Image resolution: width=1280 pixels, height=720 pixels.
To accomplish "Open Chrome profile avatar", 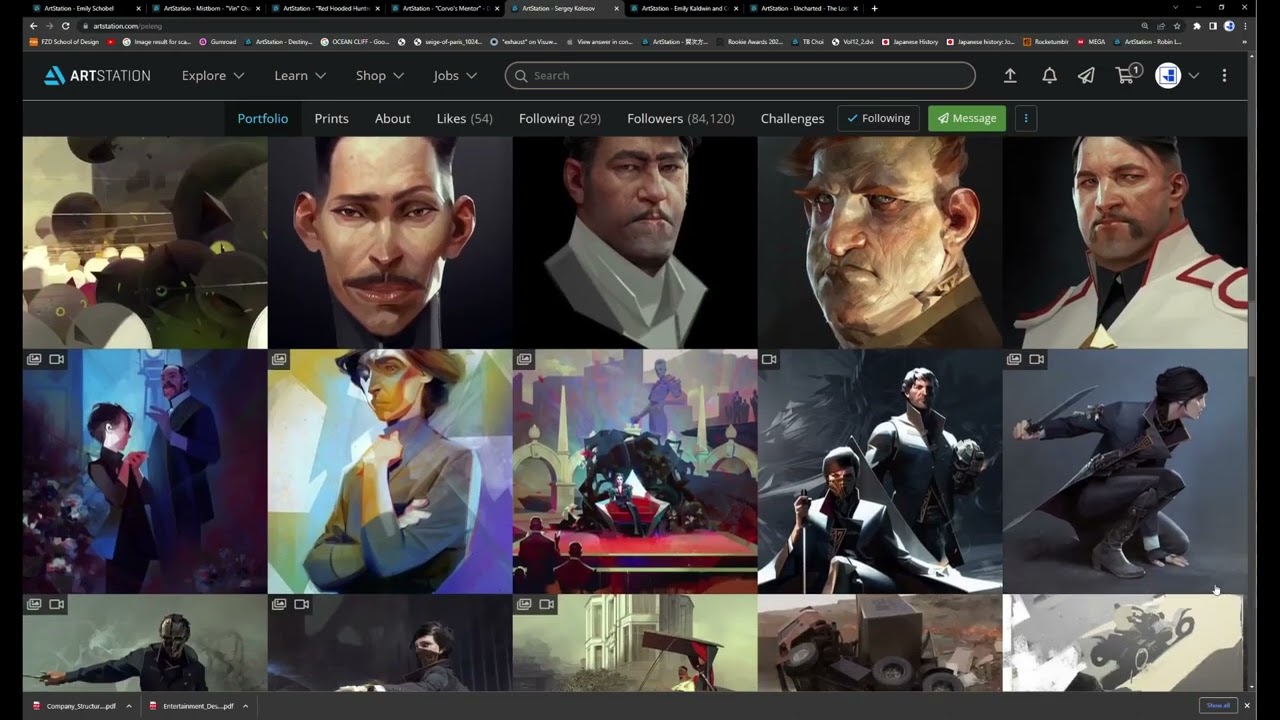I will coord(1229,25).
